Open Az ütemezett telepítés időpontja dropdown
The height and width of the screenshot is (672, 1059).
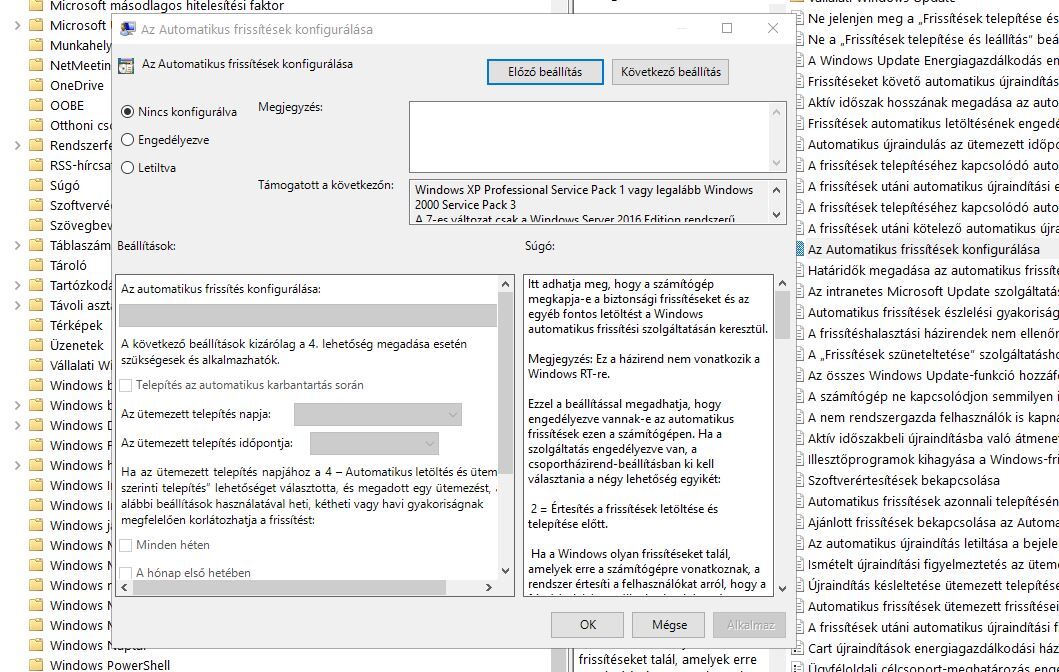[374, 443]
